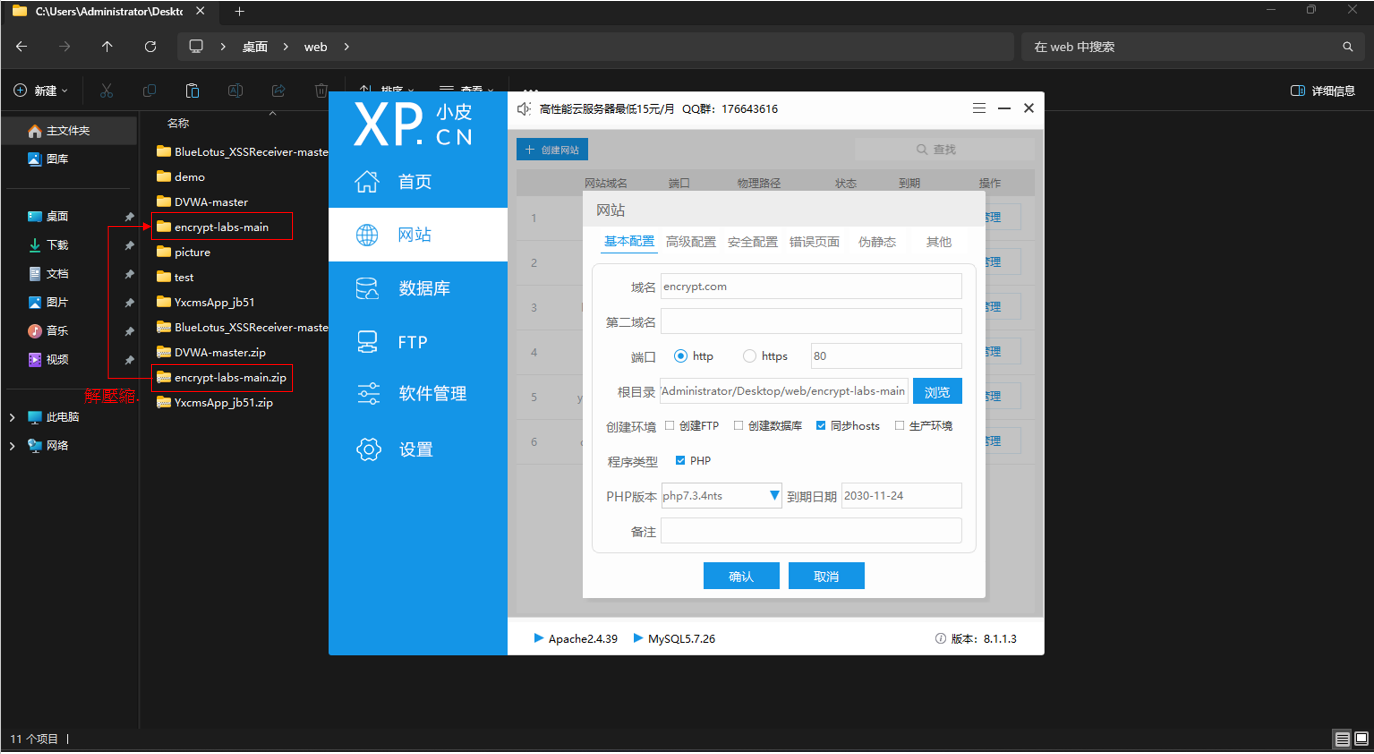Refresh the Explorer folder view

pos(151,47)
